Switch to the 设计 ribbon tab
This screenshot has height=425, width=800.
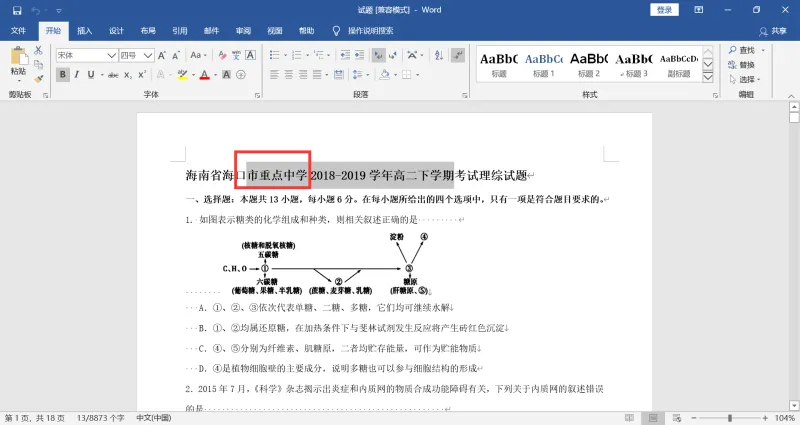(116, 31)
